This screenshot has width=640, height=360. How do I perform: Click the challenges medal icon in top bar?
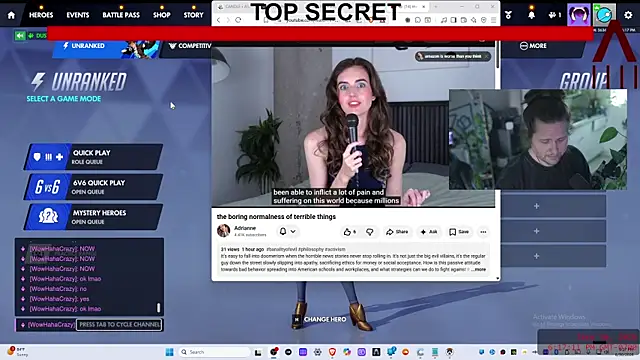tap(508, 15)
